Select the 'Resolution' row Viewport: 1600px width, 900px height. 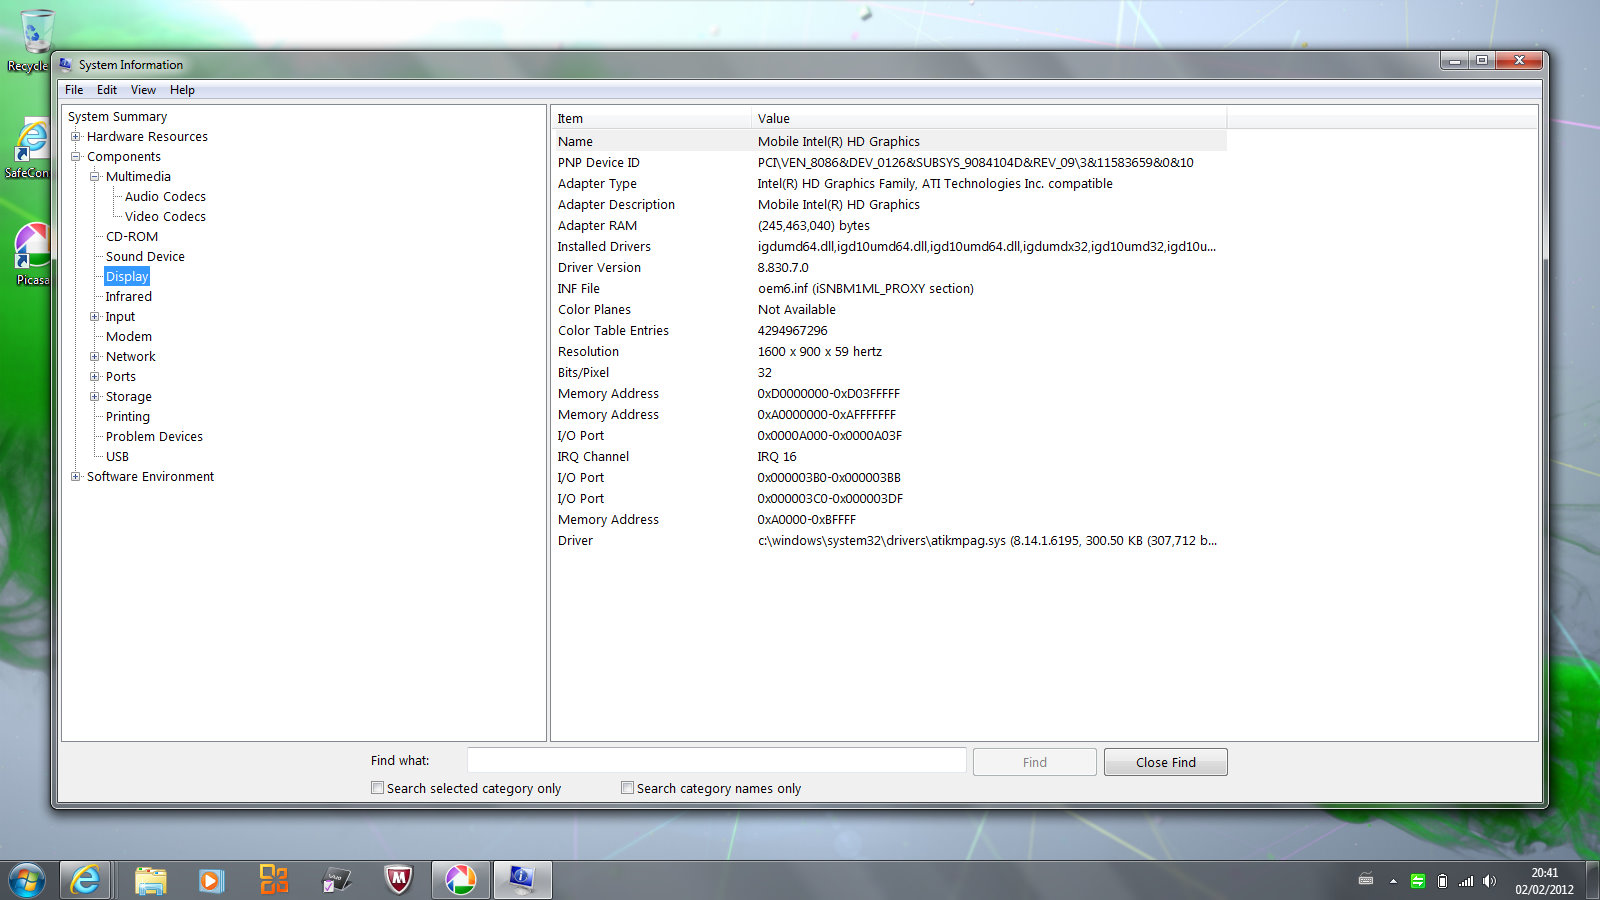click(889, 352)
